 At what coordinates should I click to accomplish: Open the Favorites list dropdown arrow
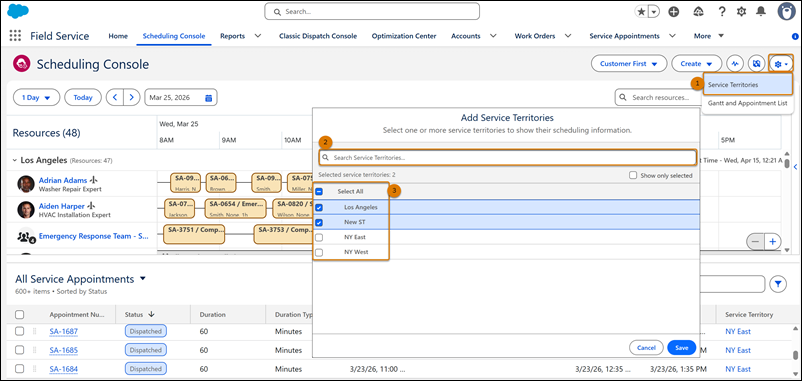pyautogui.click(x=654, y=12)
